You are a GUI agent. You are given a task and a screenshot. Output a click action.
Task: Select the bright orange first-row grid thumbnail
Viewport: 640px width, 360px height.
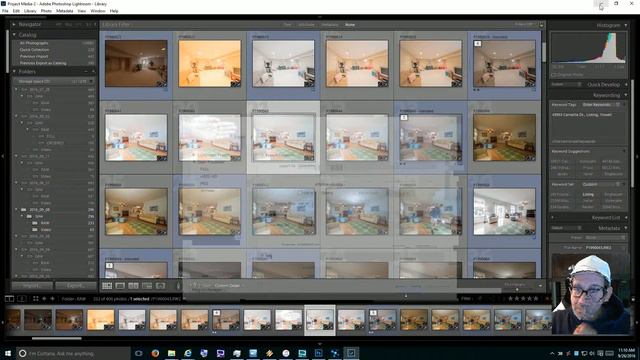209,63
